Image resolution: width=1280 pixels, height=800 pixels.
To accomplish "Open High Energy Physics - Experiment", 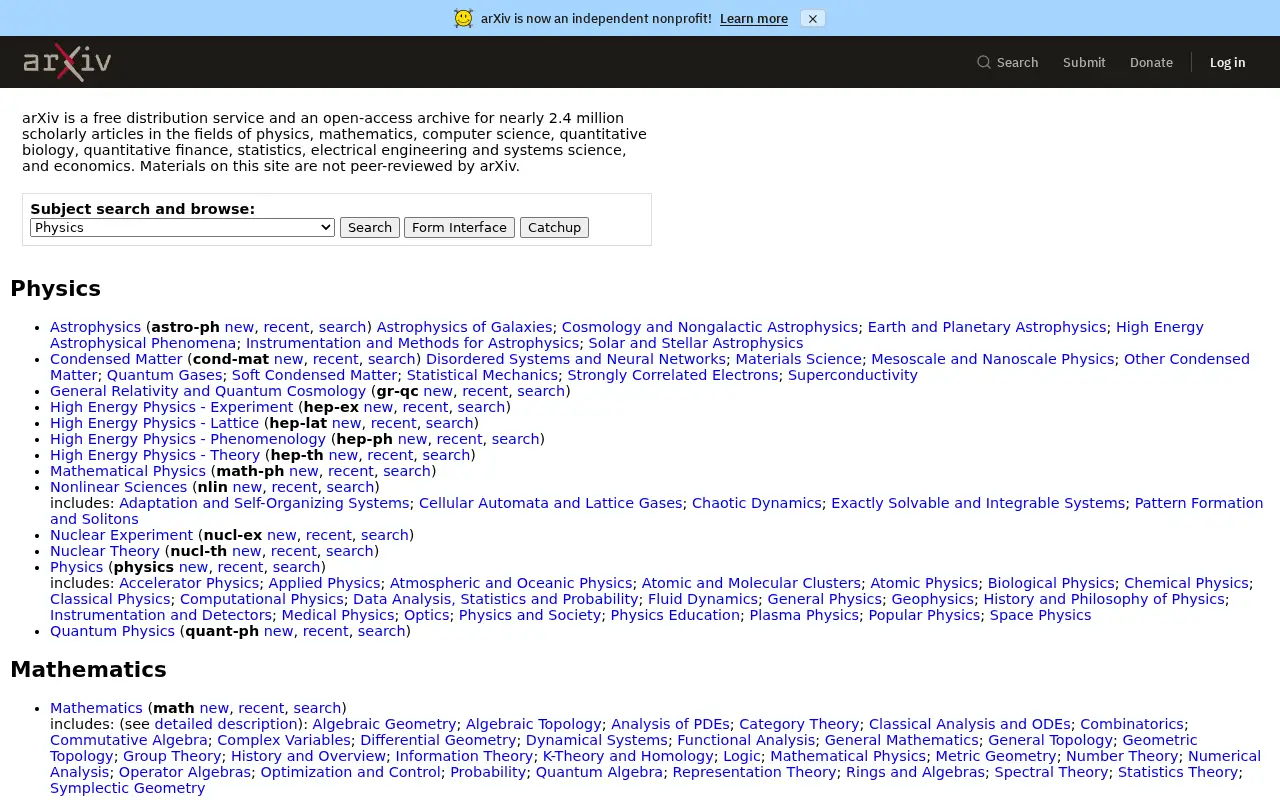I will click(171, 407).
